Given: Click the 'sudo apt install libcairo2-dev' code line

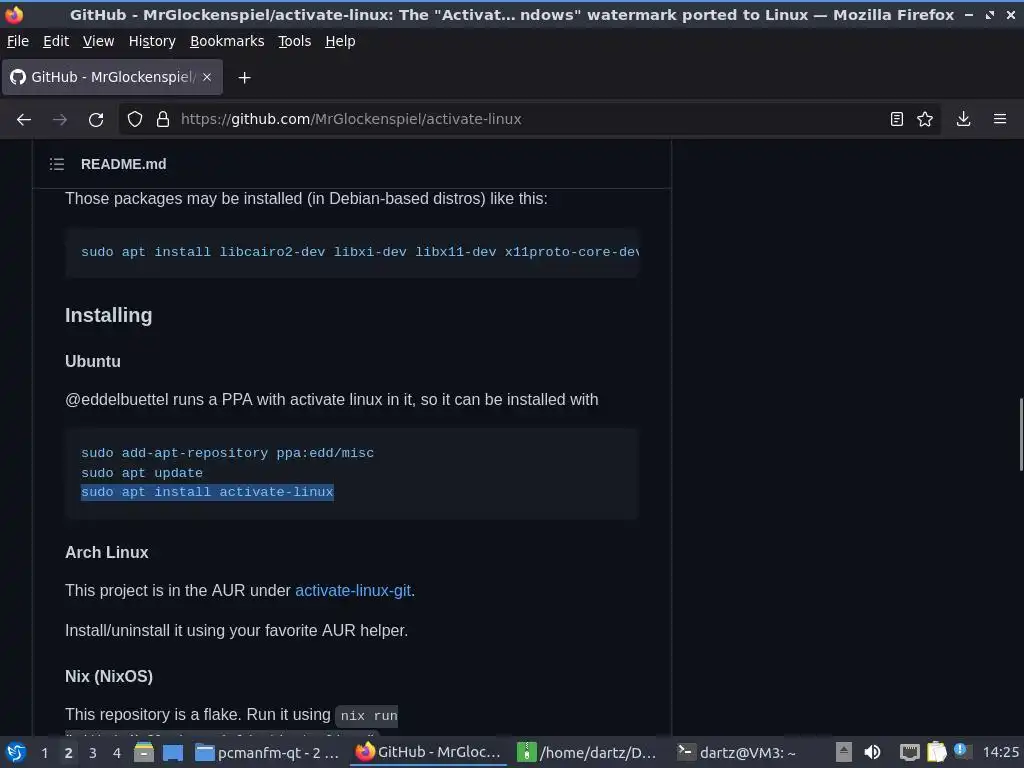Looking at the screenshot, I should coord(359,252).
